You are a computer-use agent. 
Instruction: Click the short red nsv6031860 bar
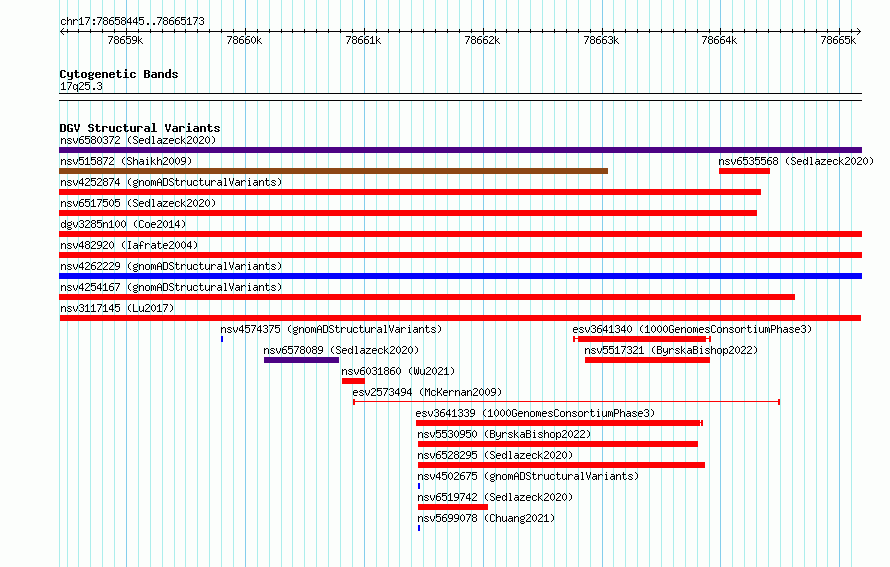coord(353,381)
